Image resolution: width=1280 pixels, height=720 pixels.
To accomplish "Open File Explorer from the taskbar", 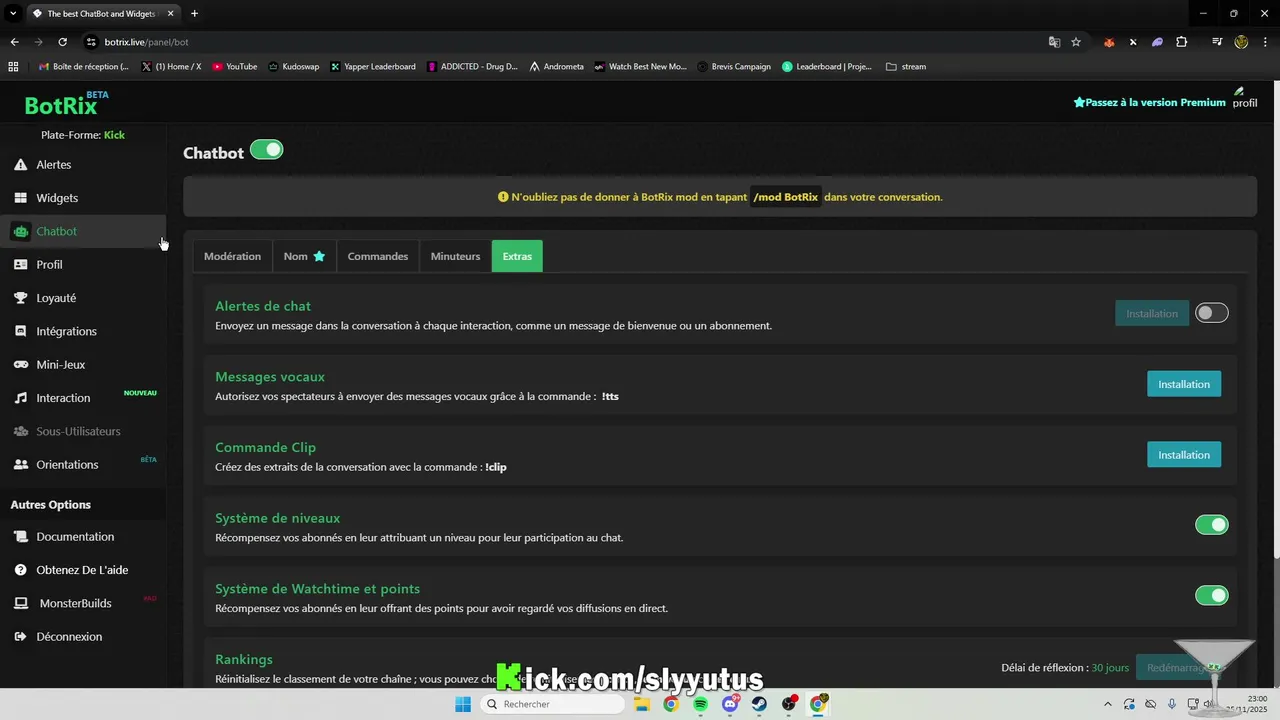I will (642, 704).
